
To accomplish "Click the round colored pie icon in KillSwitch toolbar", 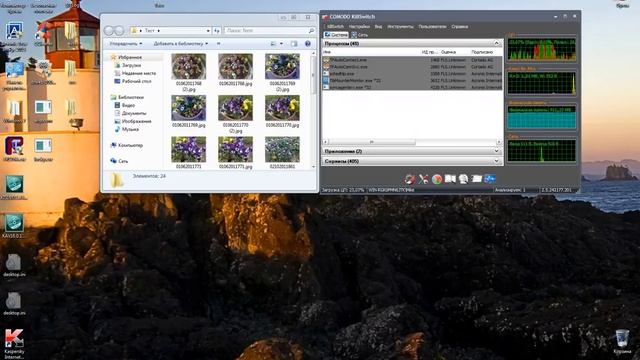I will (x=437, y=179).
